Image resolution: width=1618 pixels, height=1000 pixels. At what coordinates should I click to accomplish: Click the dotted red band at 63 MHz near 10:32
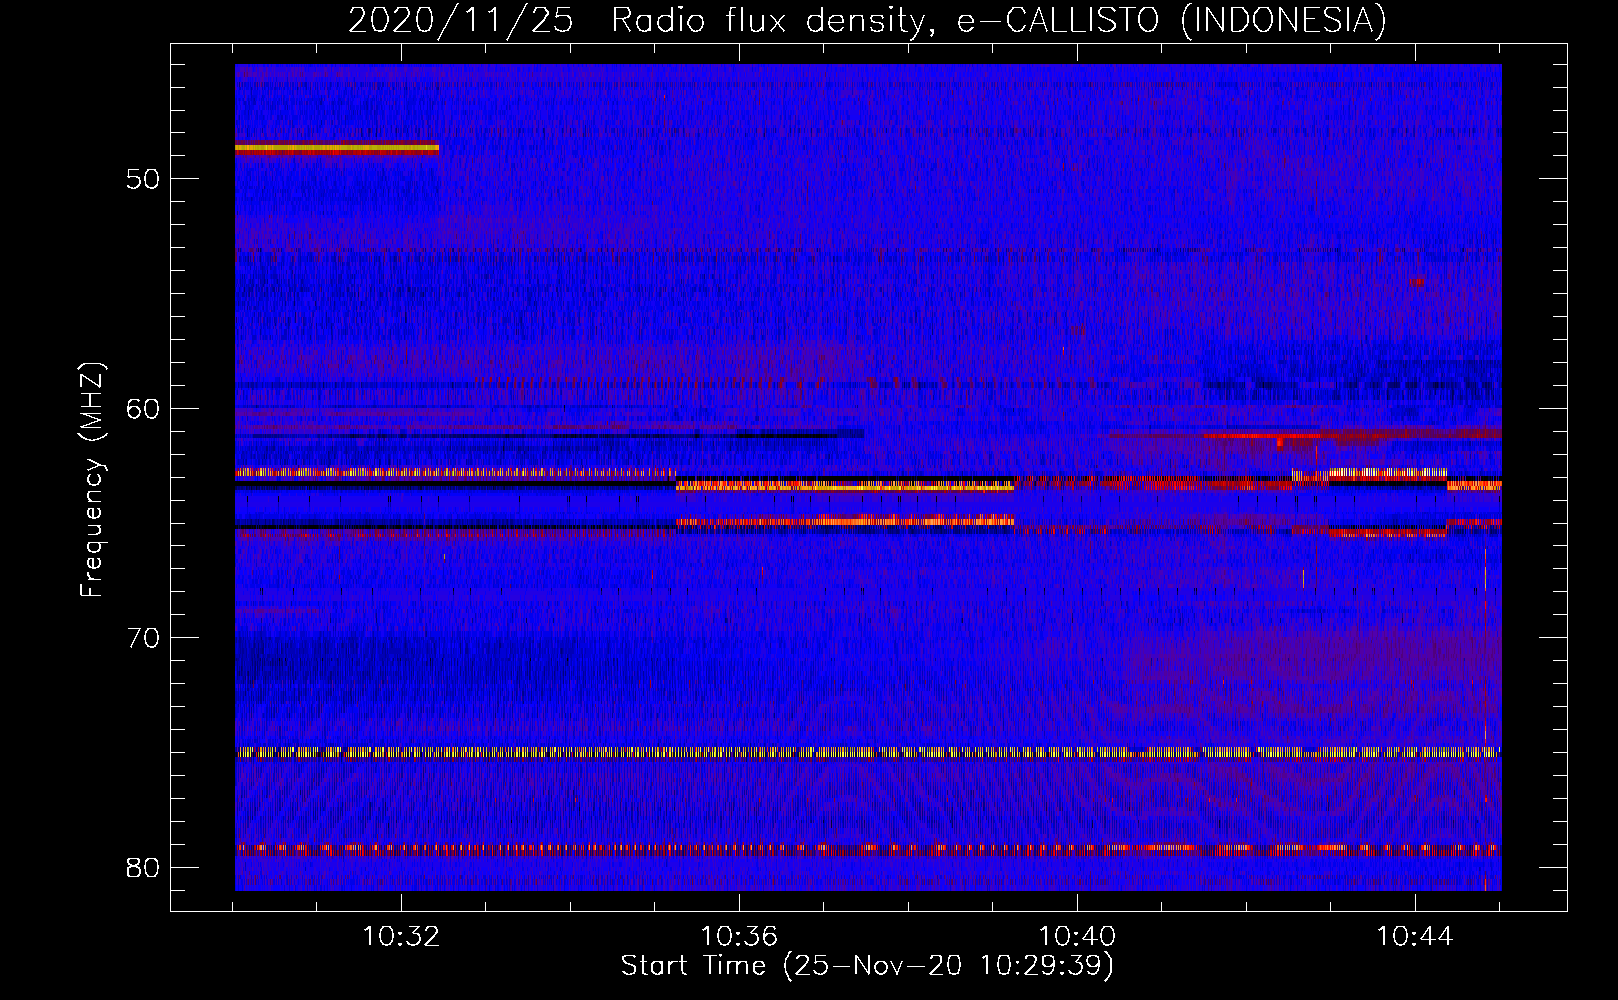[455, 472]
